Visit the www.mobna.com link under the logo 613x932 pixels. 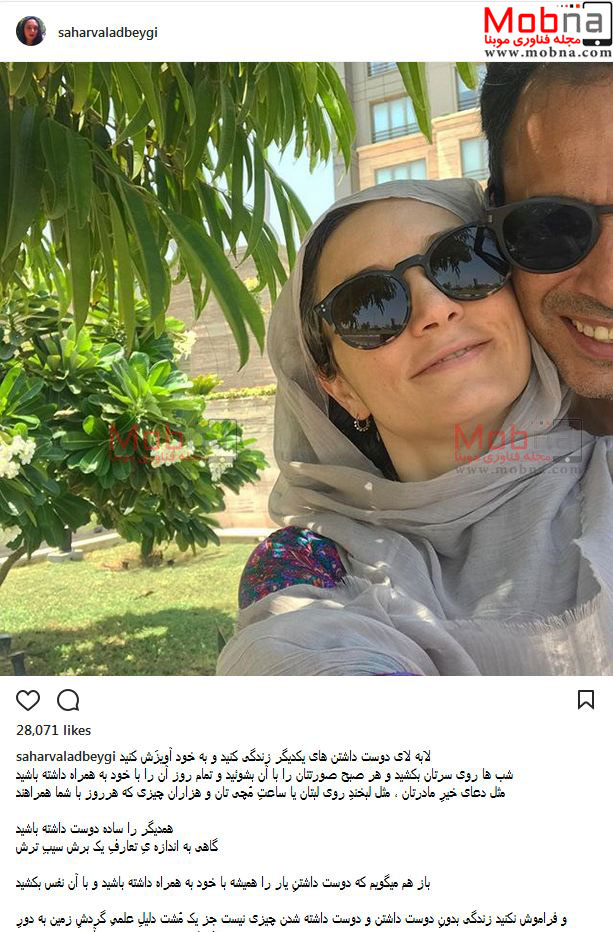pyautogui.click(x=548, y=52)
